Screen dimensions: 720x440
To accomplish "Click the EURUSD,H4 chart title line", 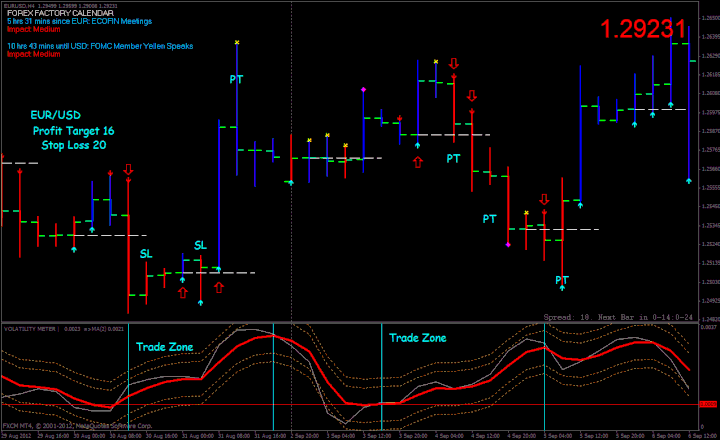I will (x=60, y=6).
